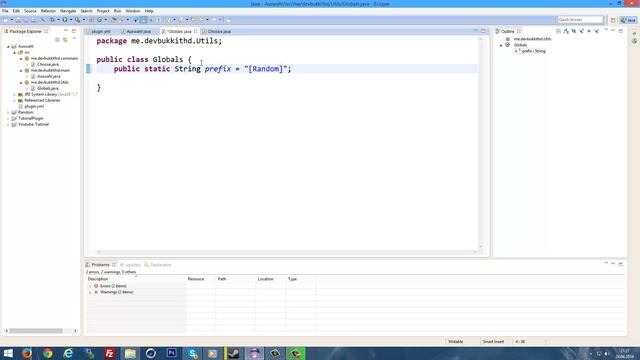Select Globals.java in Package Explorer
The image size is (640, 360).
(48, 88)
